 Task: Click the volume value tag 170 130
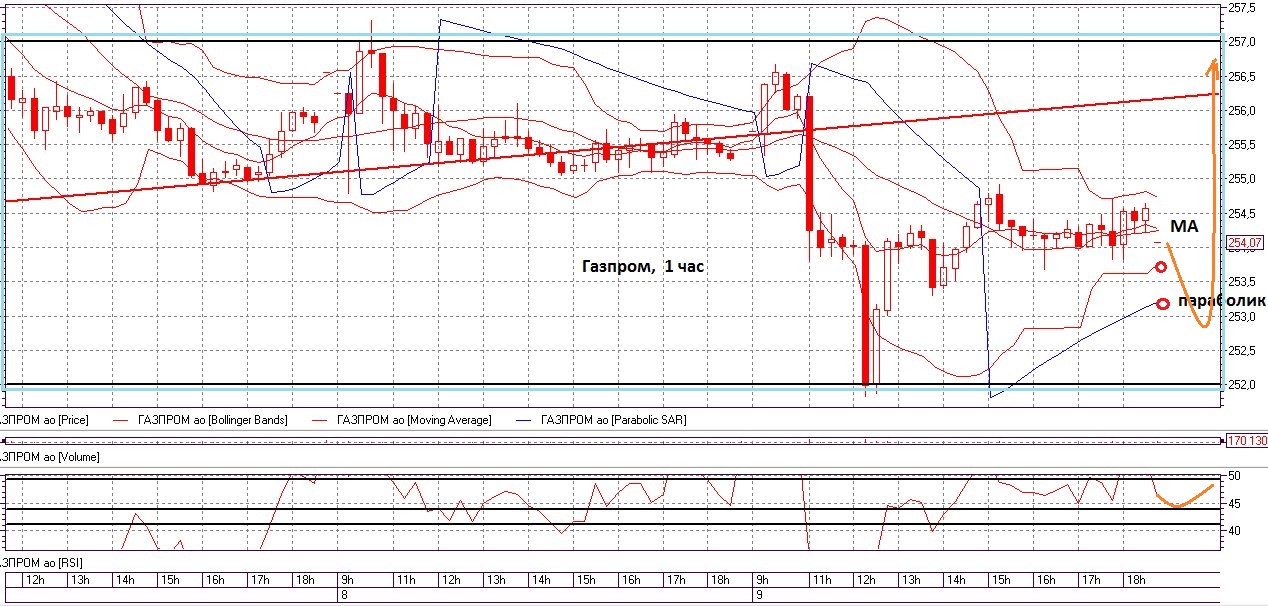click(x=1246, y=440)
